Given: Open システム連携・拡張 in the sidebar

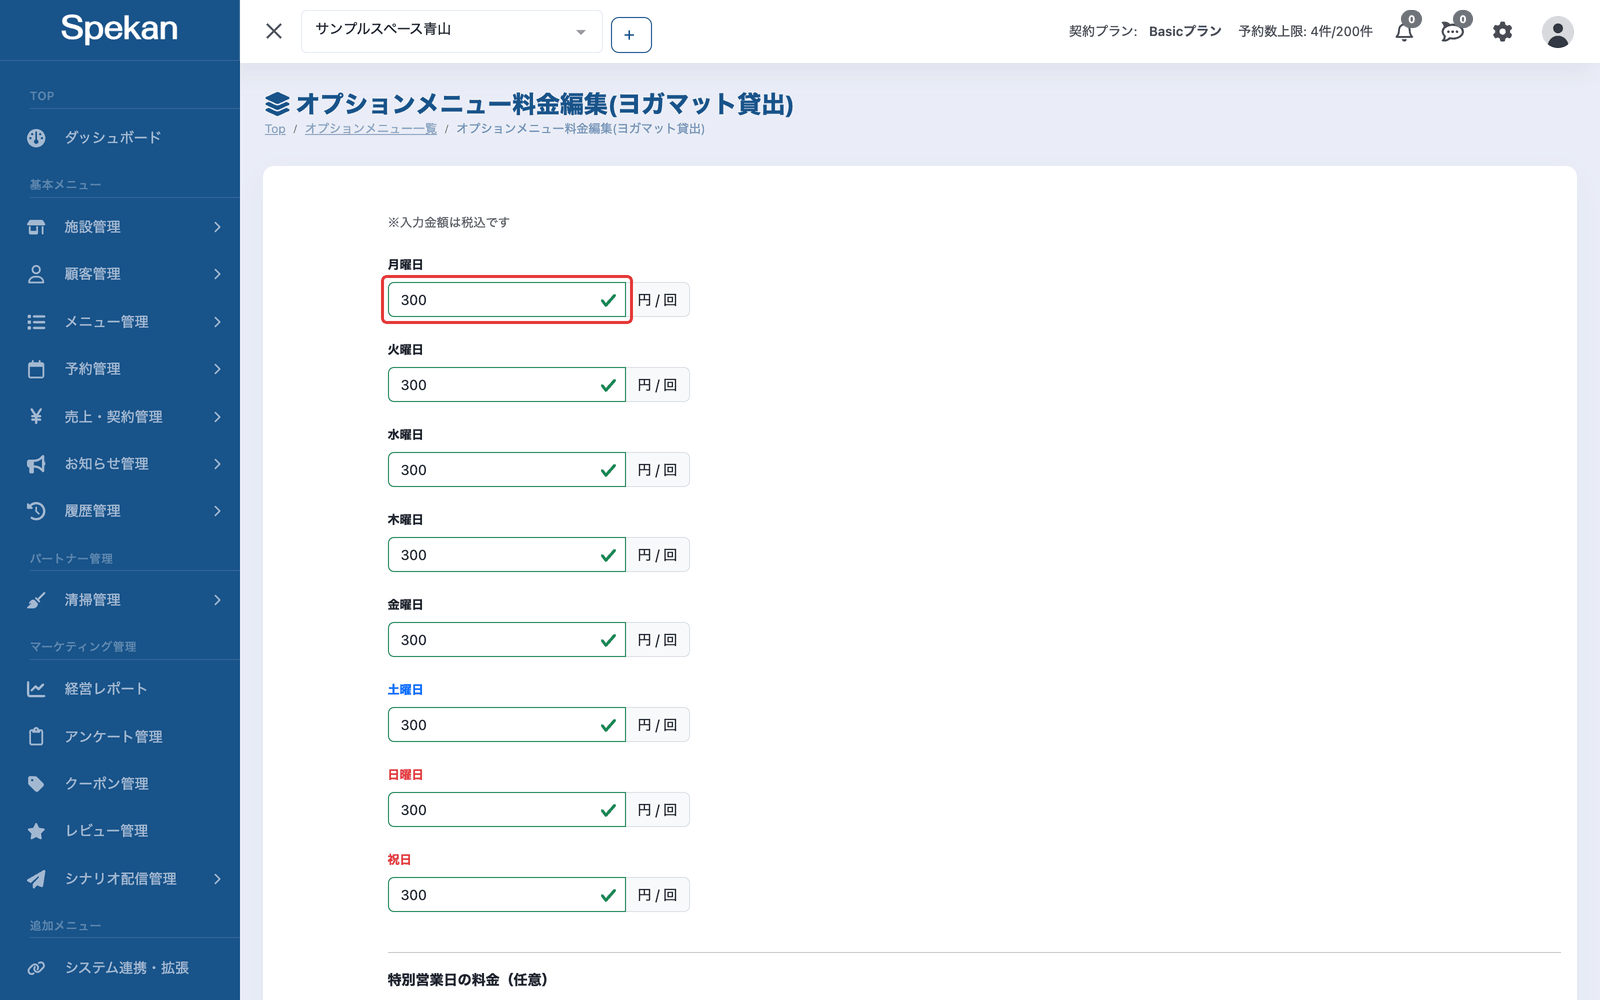Looking at the screenshot, I should 120,968.
